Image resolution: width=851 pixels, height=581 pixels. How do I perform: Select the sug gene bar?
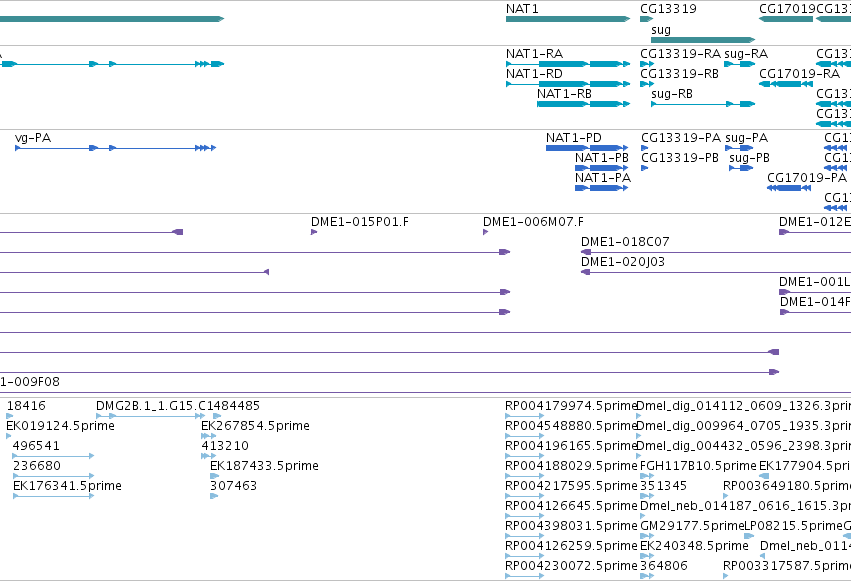[x=703, y=40]
